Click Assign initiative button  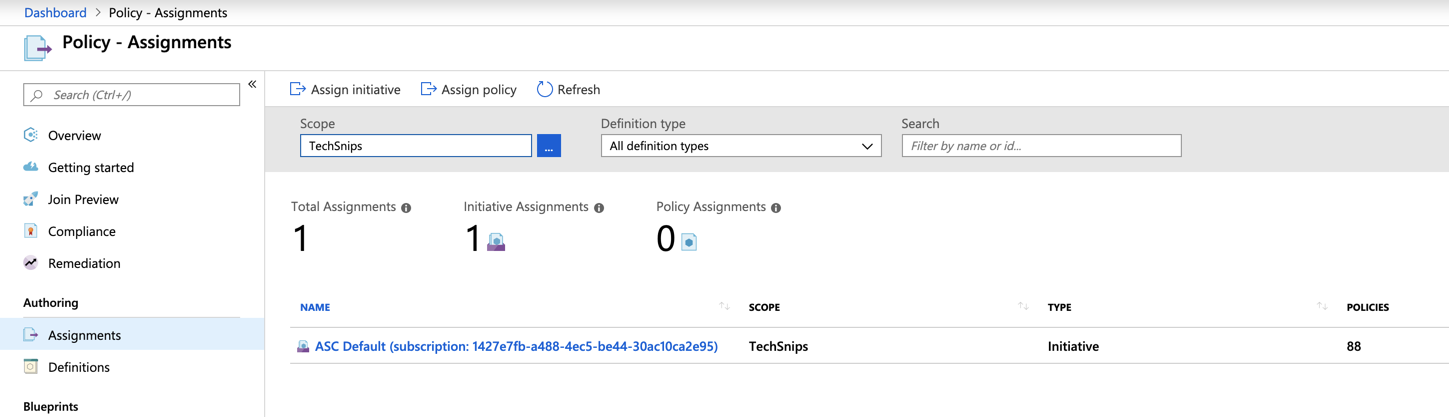click(345, 89)
